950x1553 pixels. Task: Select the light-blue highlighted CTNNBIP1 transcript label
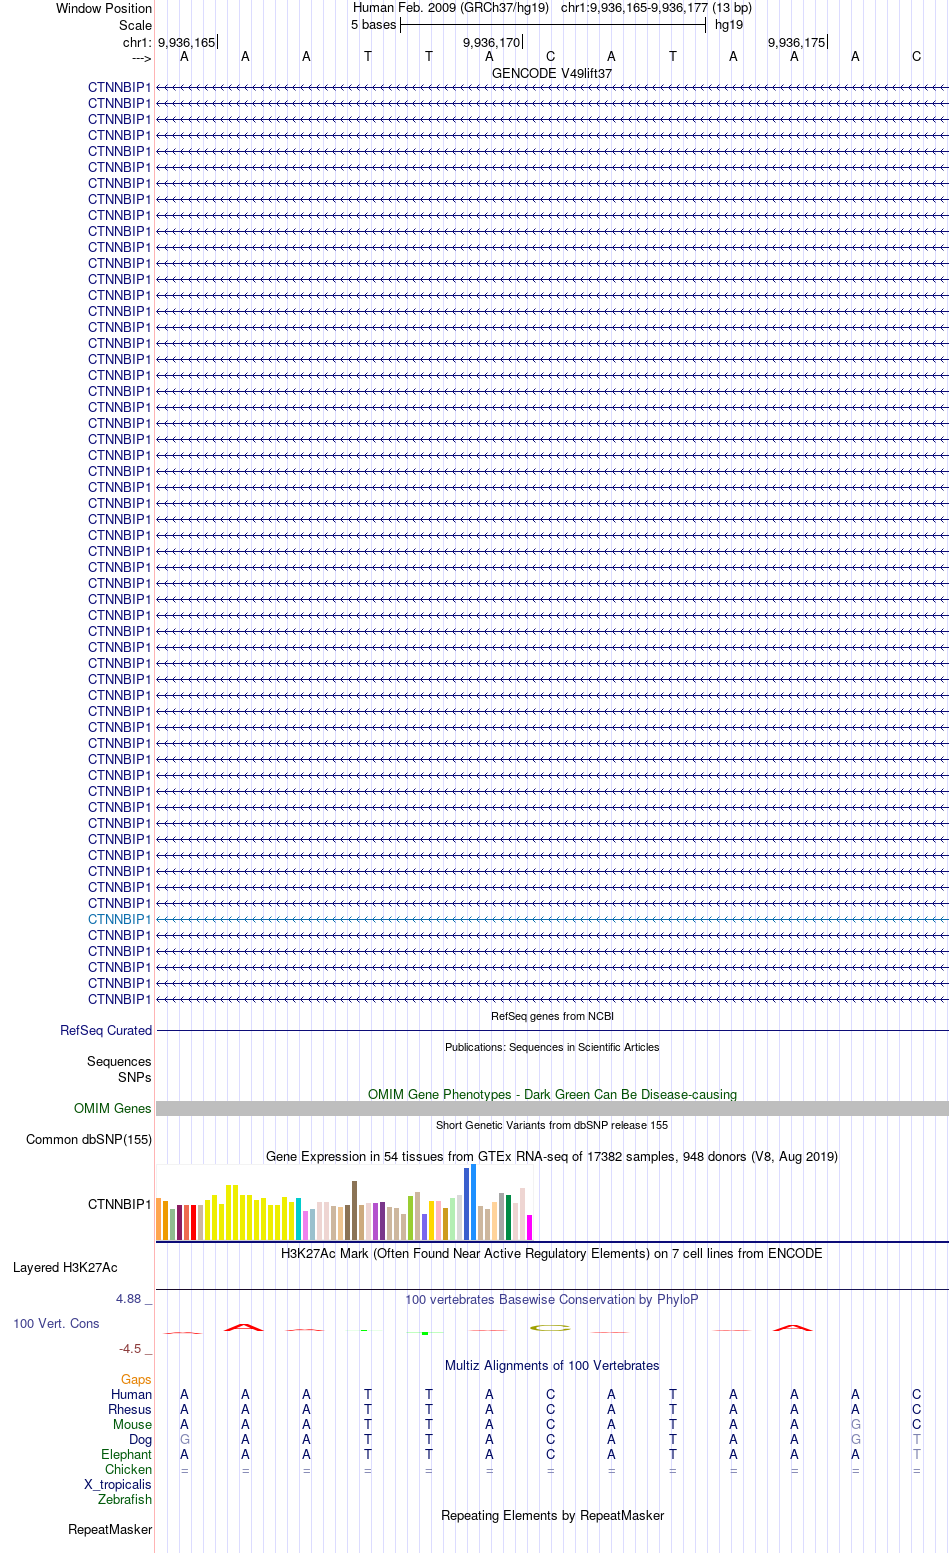[119, 919]
